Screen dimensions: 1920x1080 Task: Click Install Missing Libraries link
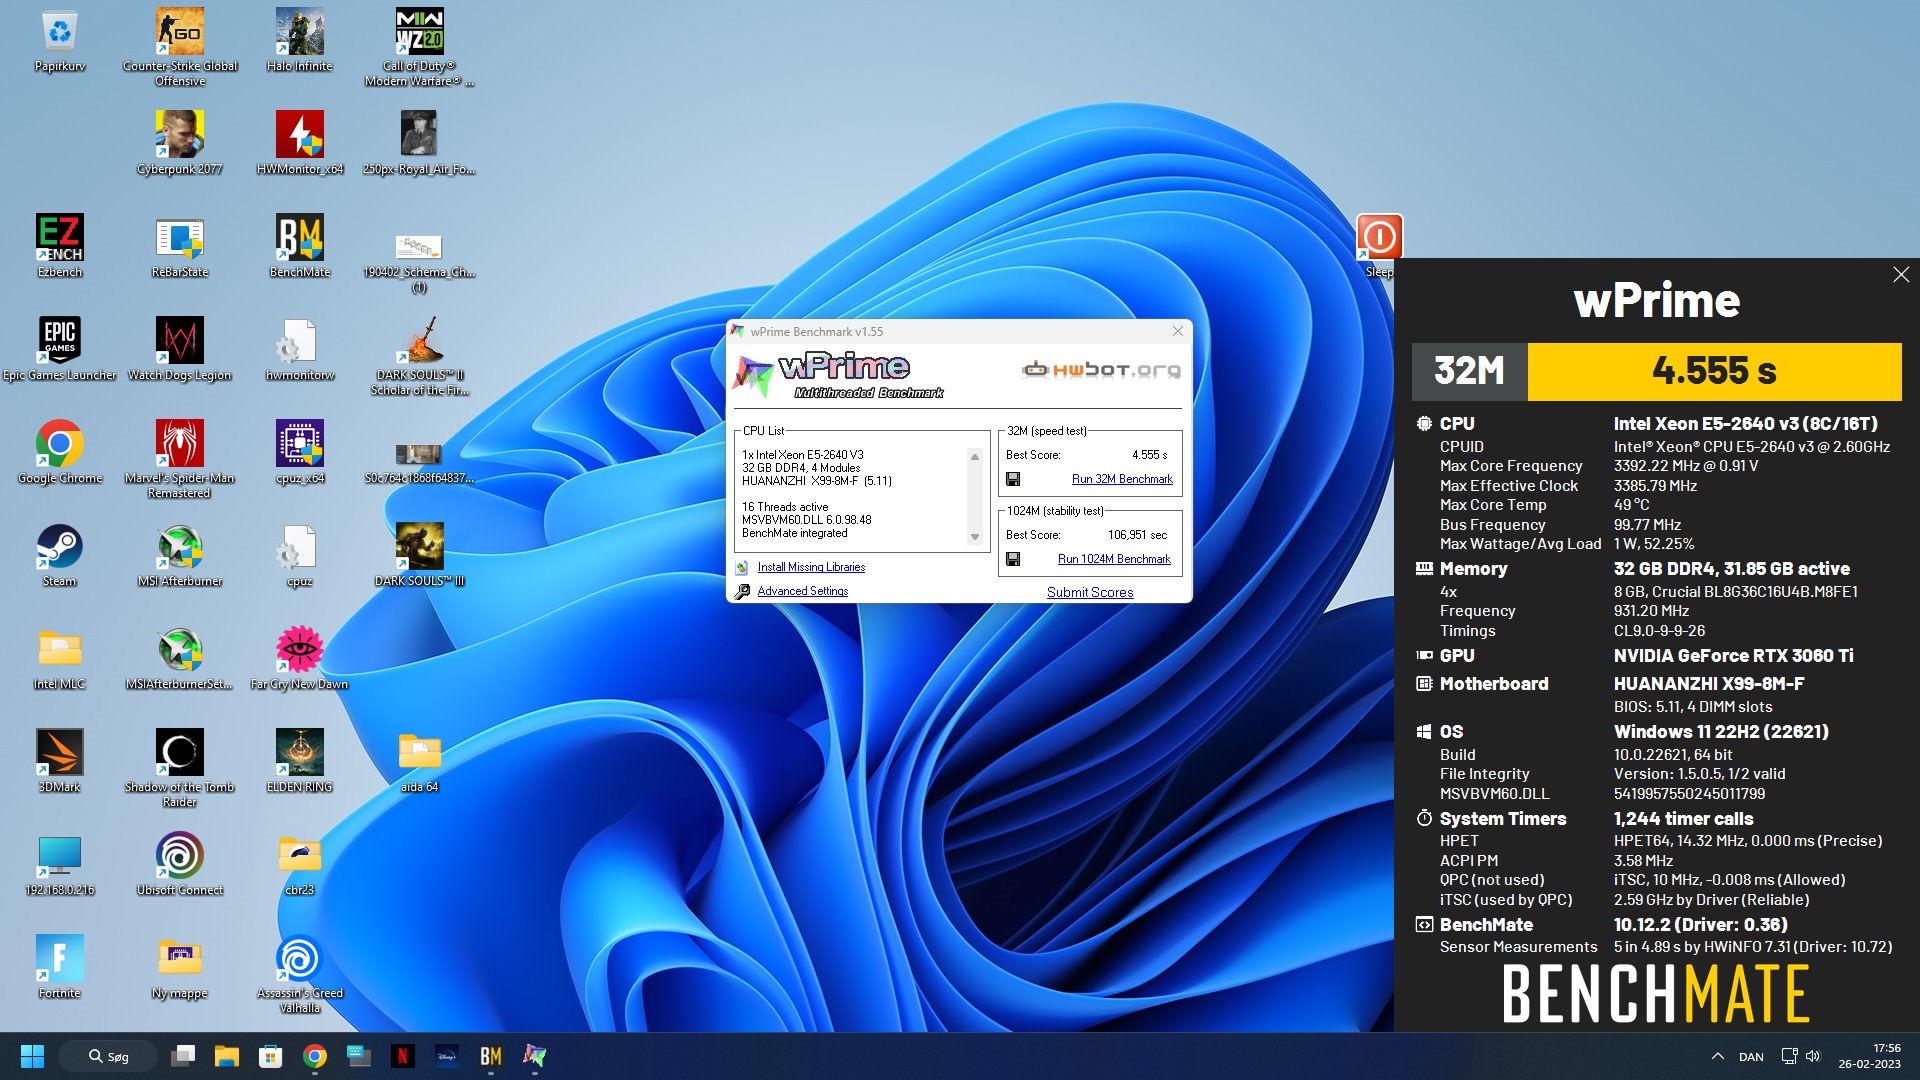[811, 567]
